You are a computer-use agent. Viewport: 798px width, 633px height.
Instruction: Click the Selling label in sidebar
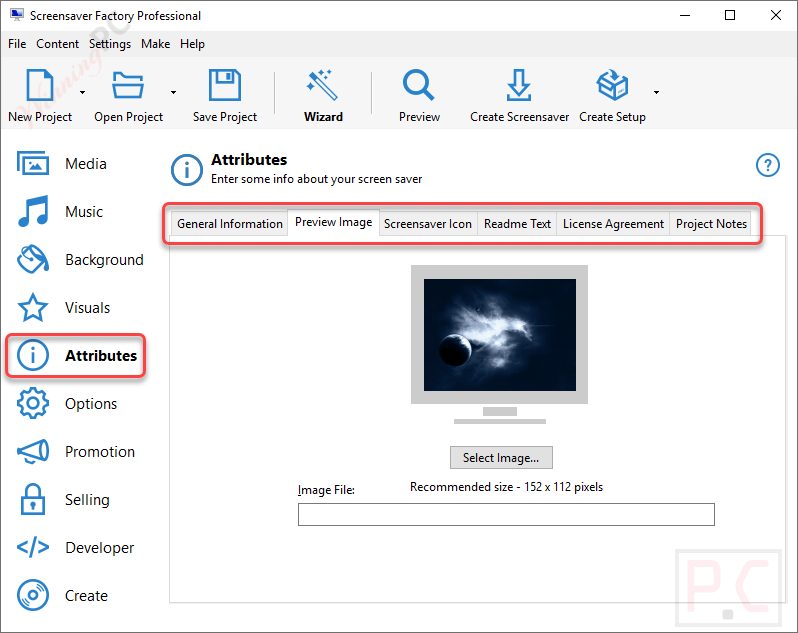click(x=87, y=500)
